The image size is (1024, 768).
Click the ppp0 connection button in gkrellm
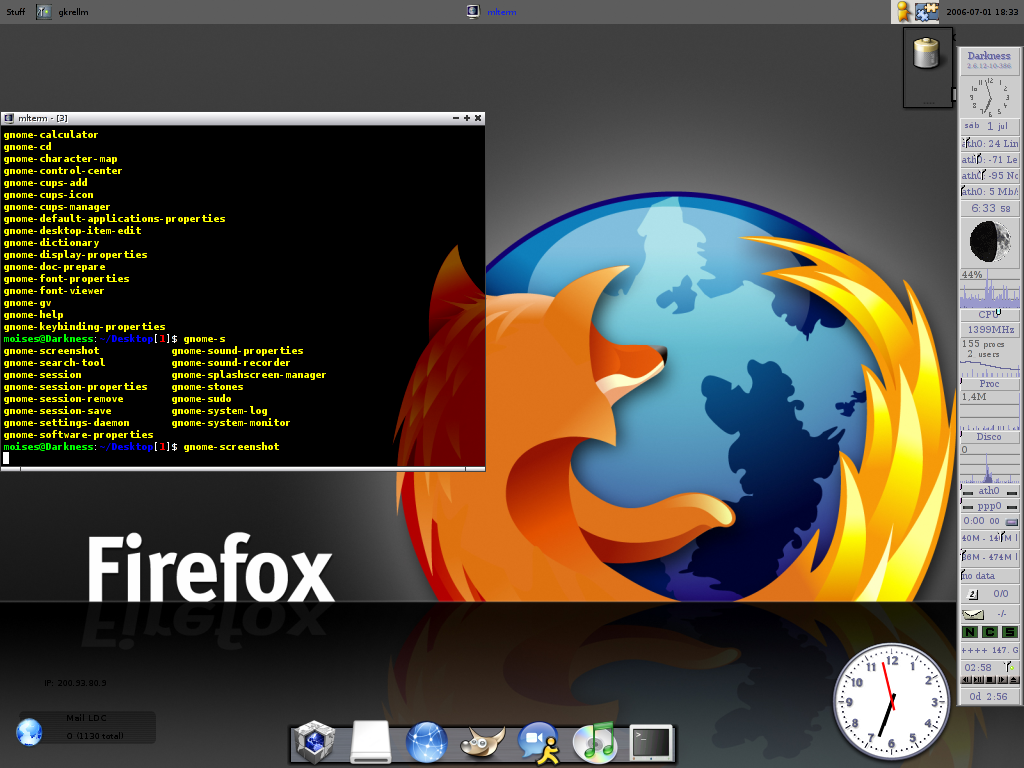tap(989, 506)
